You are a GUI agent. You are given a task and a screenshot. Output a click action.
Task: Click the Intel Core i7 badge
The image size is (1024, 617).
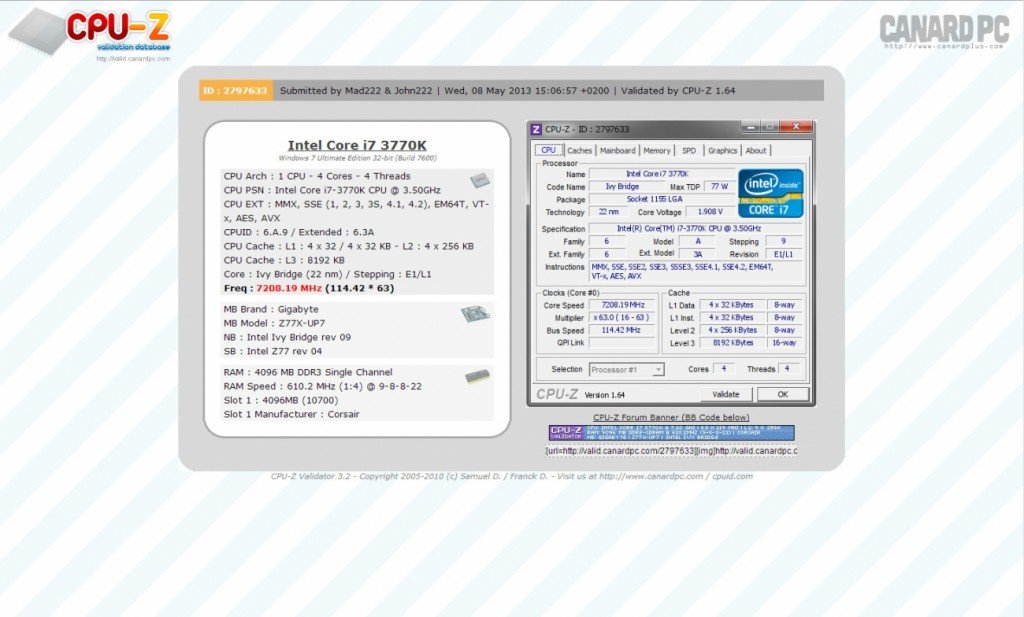click(771, 193)
